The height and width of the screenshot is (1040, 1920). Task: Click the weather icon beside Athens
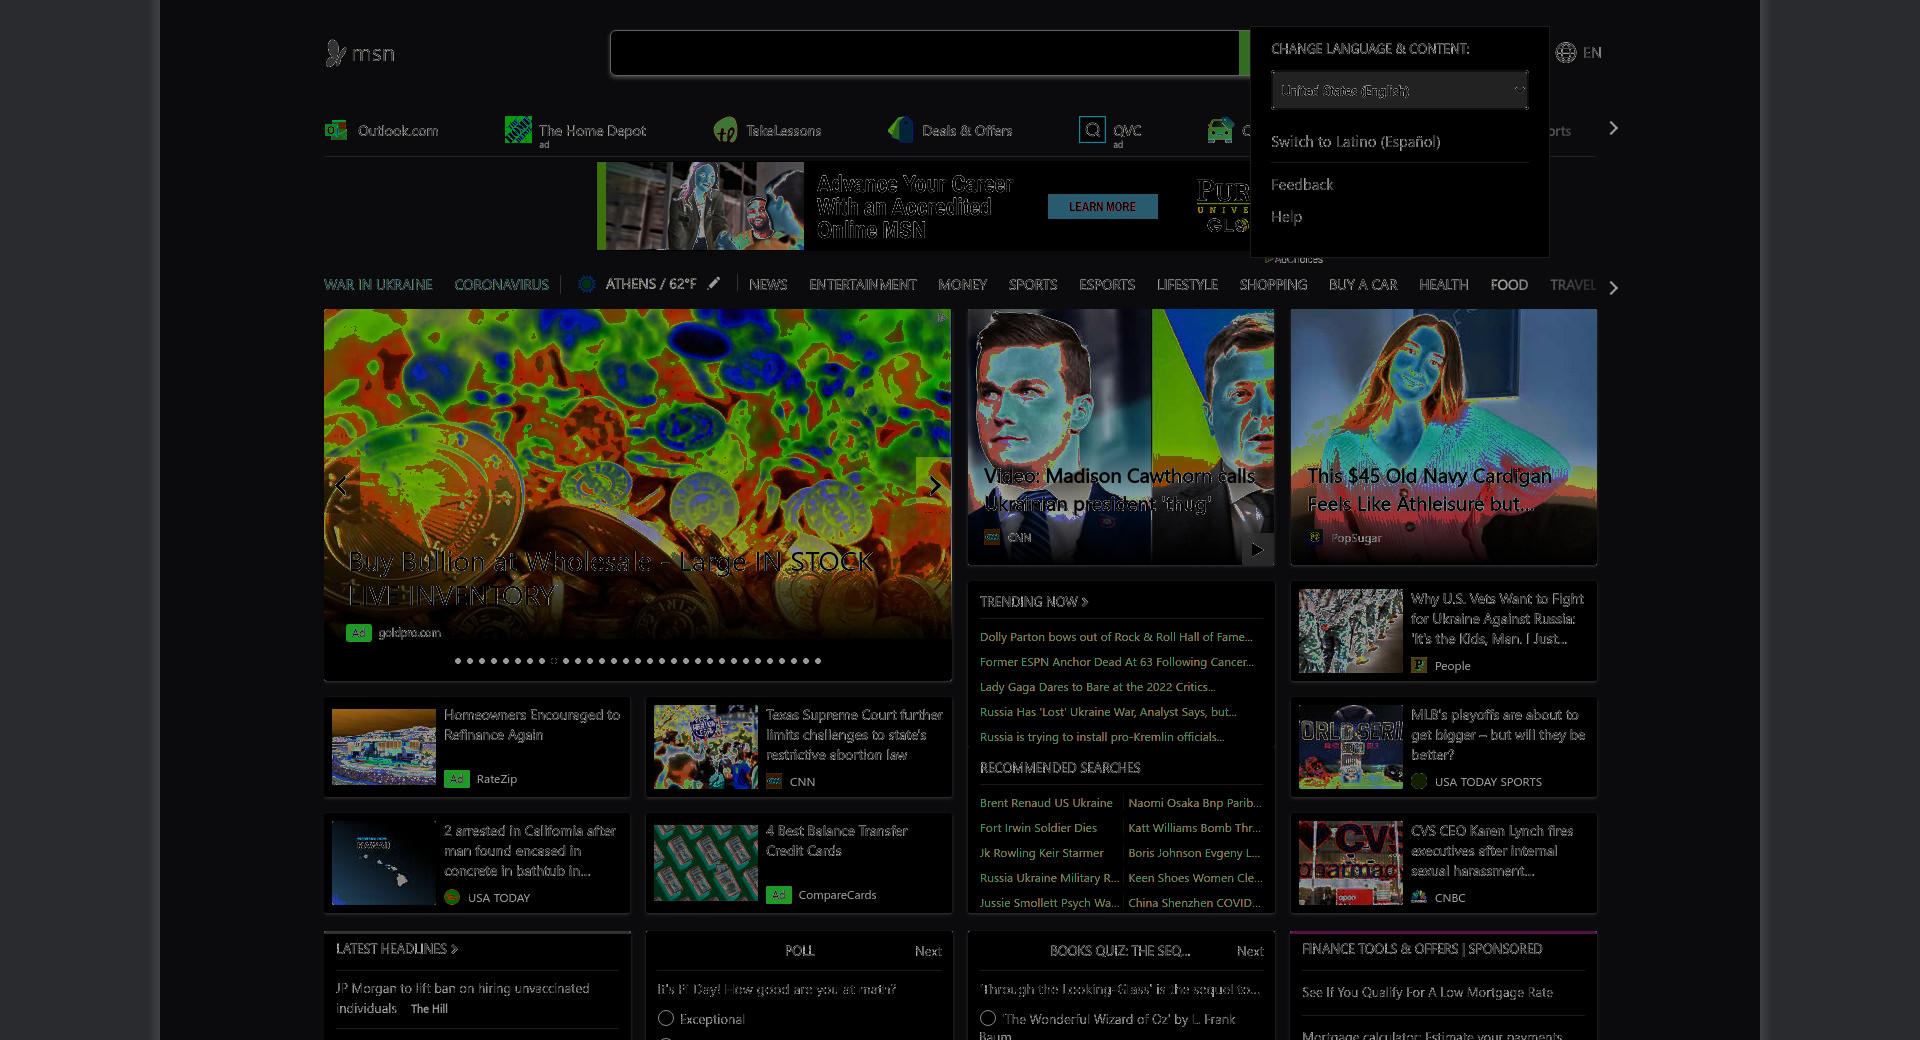click(x=587, y=284)
